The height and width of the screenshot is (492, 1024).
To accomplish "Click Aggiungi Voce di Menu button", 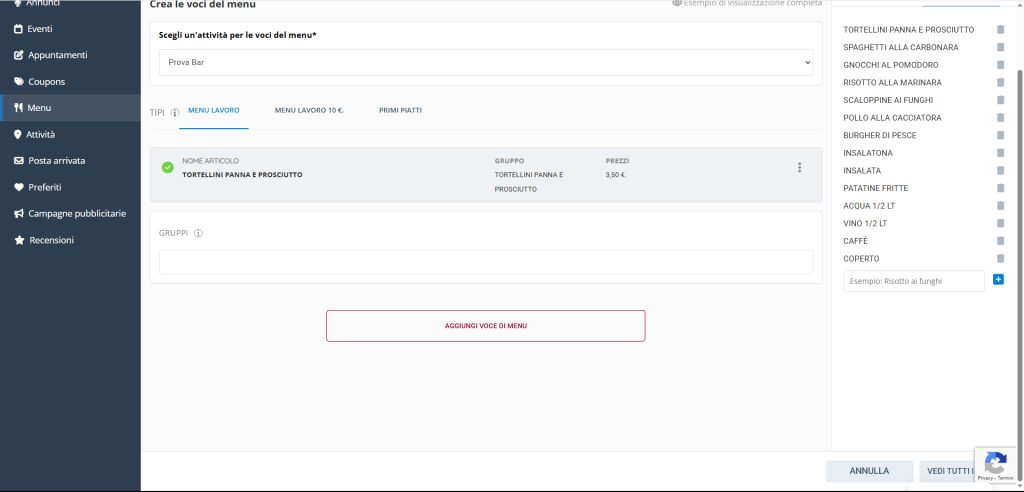I will pyautogui.click(x=485, y=326).
